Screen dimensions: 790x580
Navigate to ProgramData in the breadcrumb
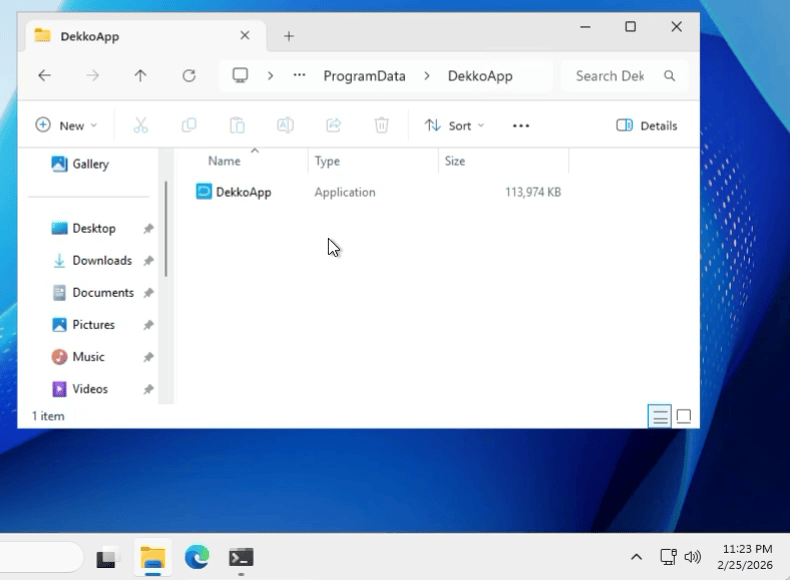click(364, 76)
